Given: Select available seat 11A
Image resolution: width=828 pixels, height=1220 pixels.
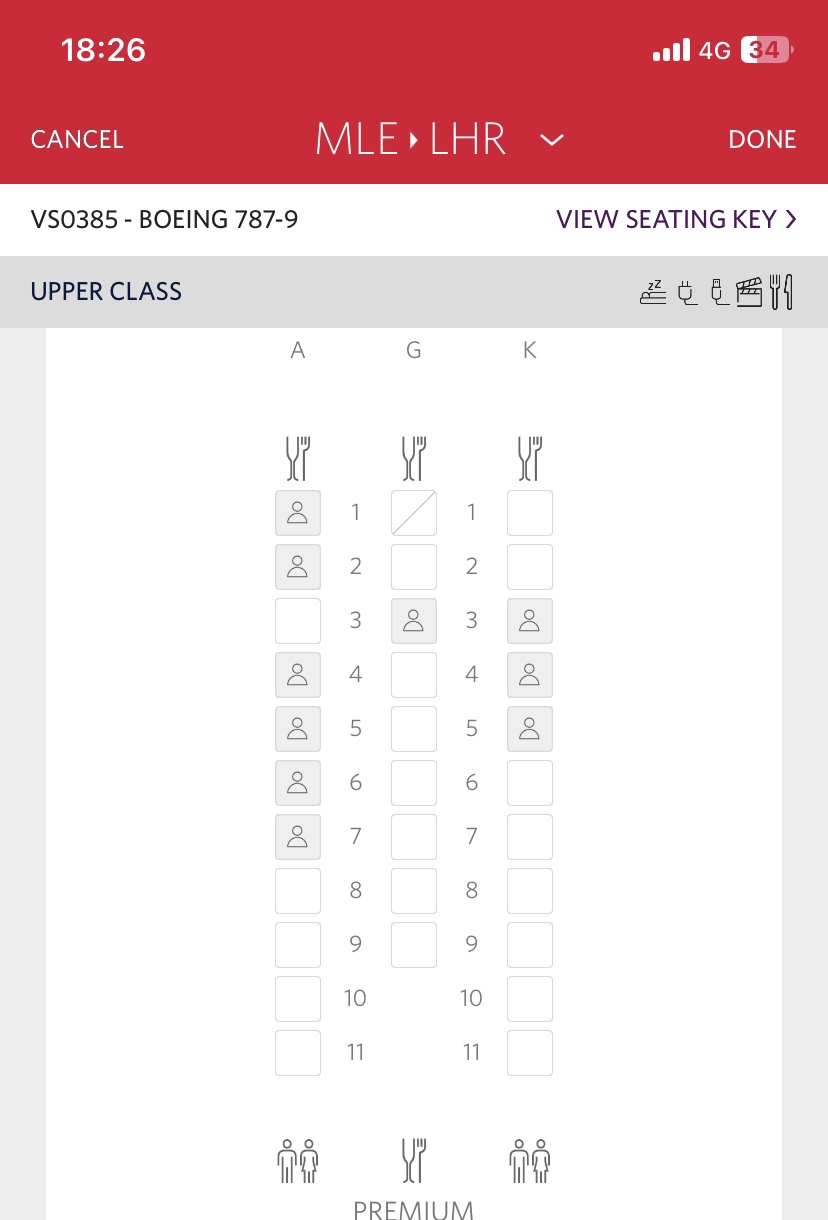Looking at the screenshot, I should pyautogui.click(x=298, y=1053).
